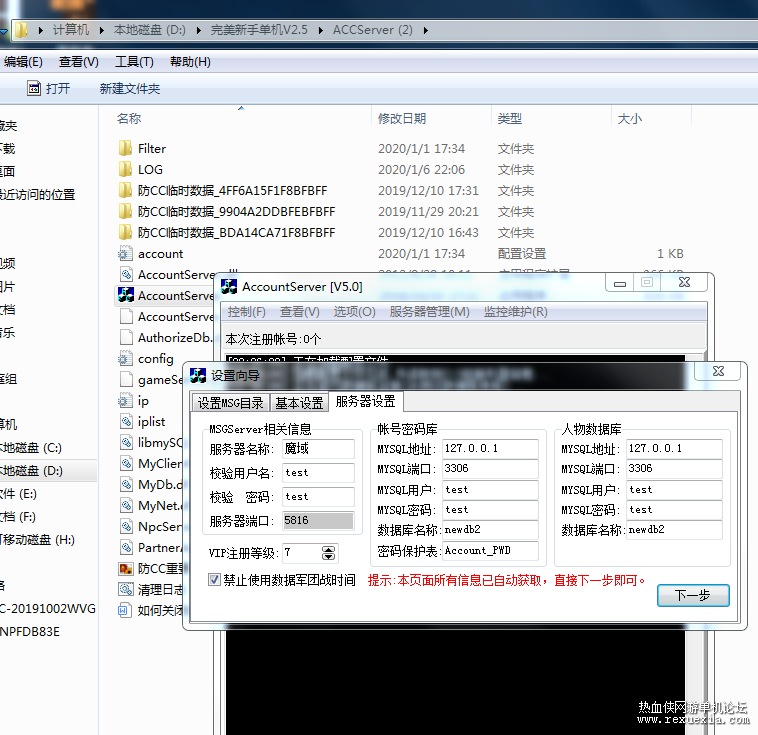Click 帐号密码库 MYSQL地址 field
Image resolution: width=758 pixels, height=735 pixels.
[x=490, y=449]
